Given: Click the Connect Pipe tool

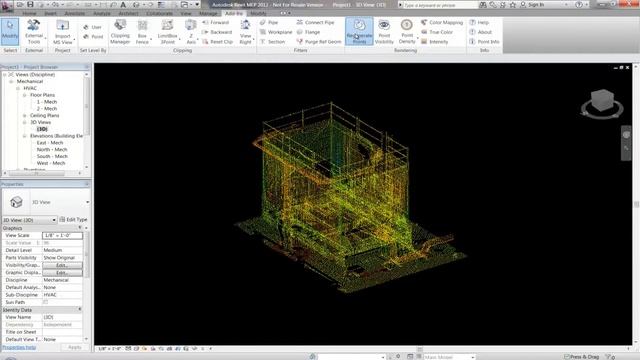Looking at the screenshot, I should 315,22.
